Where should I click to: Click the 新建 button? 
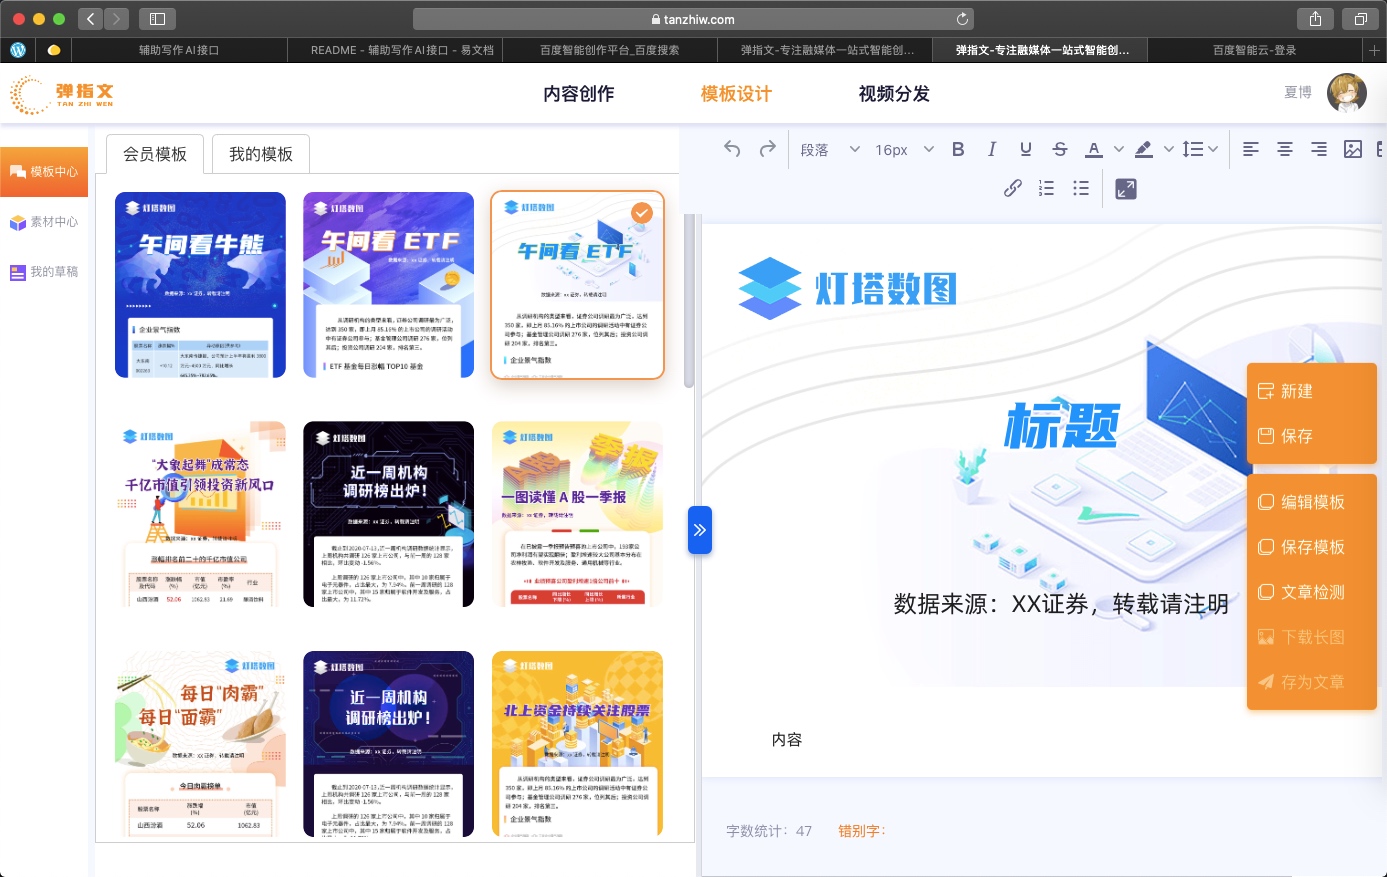pos(1286,391)
